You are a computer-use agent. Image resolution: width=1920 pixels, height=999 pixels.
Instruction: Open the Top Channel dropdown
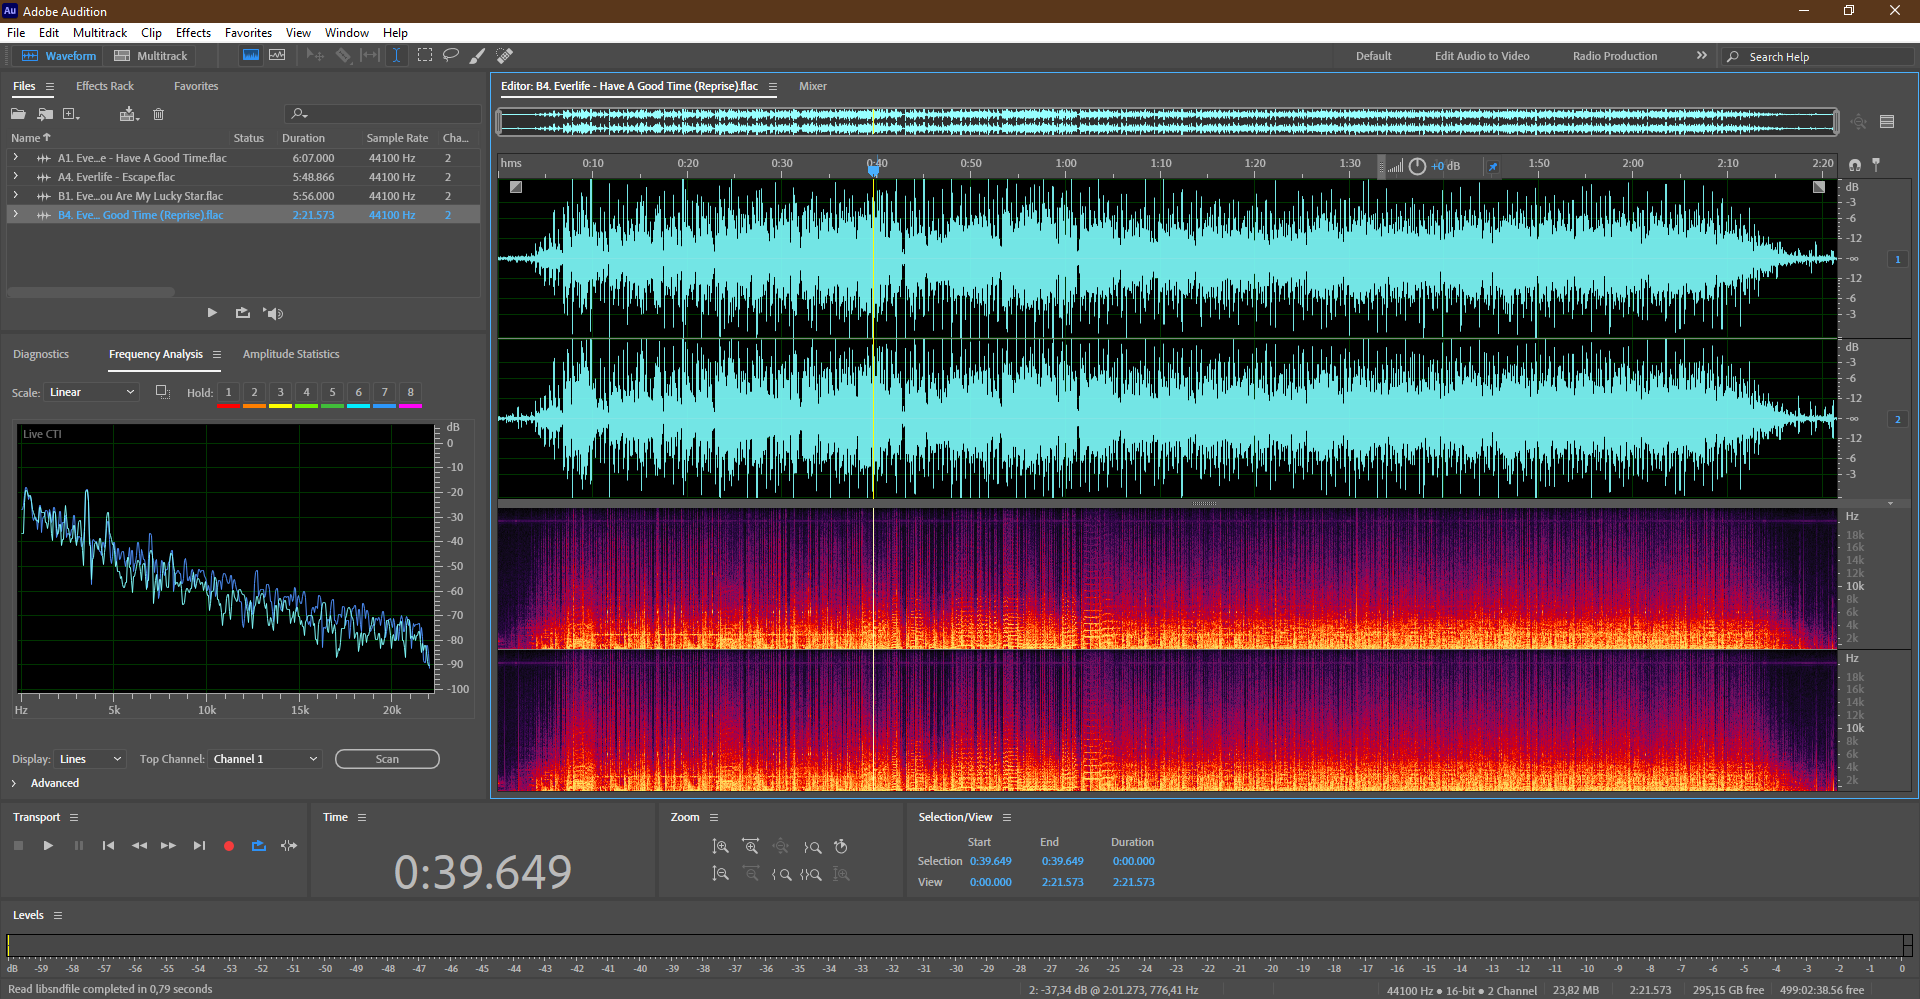tap(265, 759)
